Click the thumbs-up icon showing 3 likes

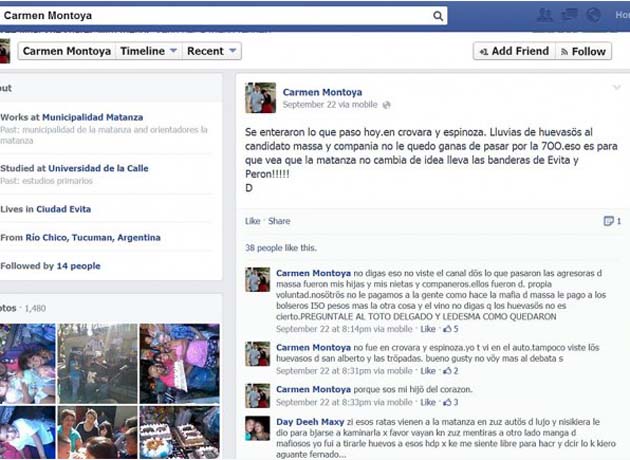pyautogui.click(x=446, y=402)
